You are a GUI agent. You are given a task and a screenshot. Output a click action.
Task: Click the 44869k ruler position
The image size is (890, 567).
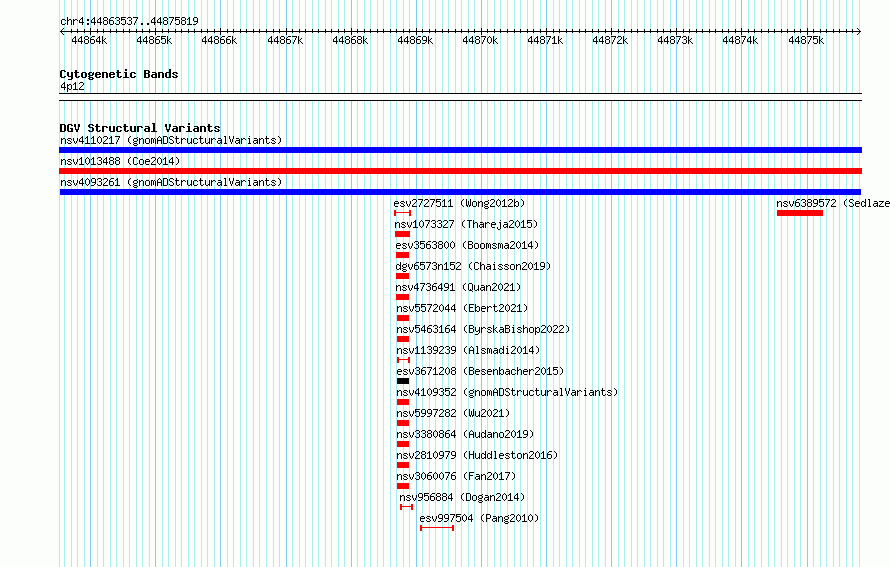pos(415,40)
